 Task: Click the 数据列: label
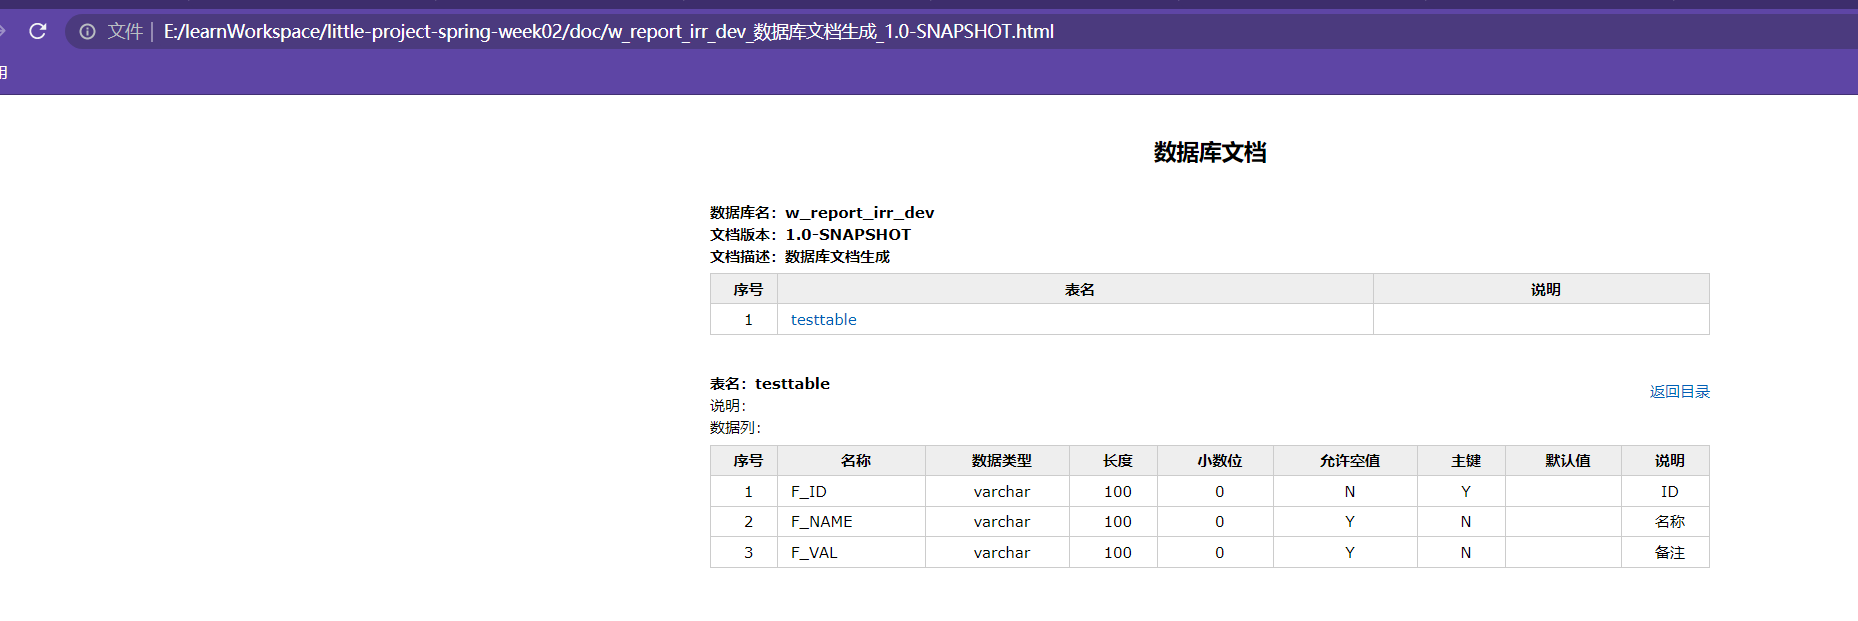[735, 427]
